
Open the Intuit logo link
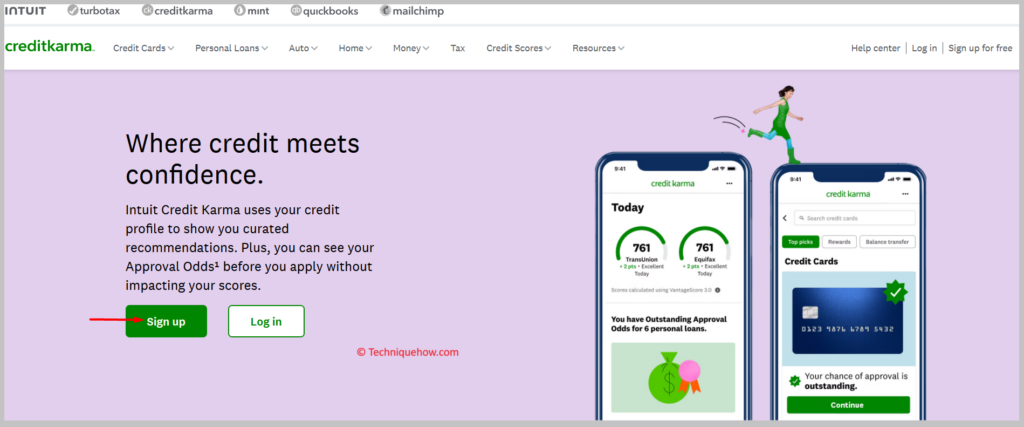pos(25,11)
